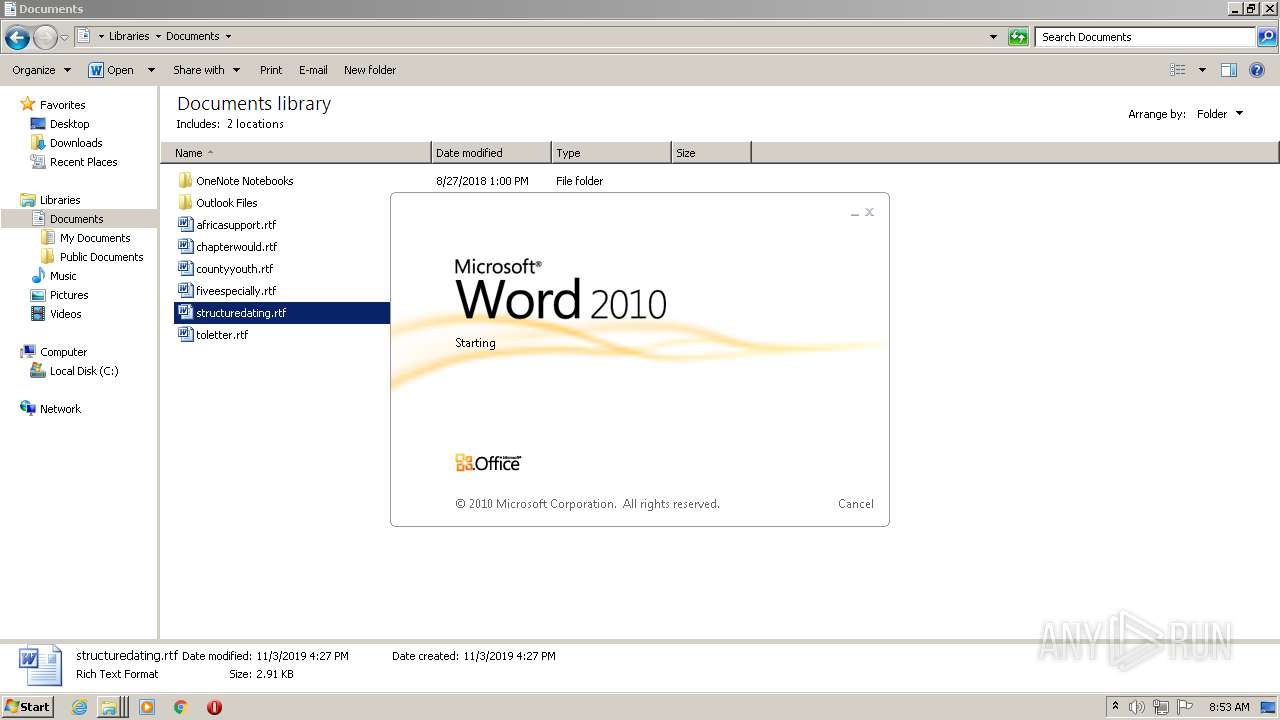The width and height of the screenshot is (1280, 720).
Task: Open Internet Explorer from the taskbar
Action: click(80, 707)
